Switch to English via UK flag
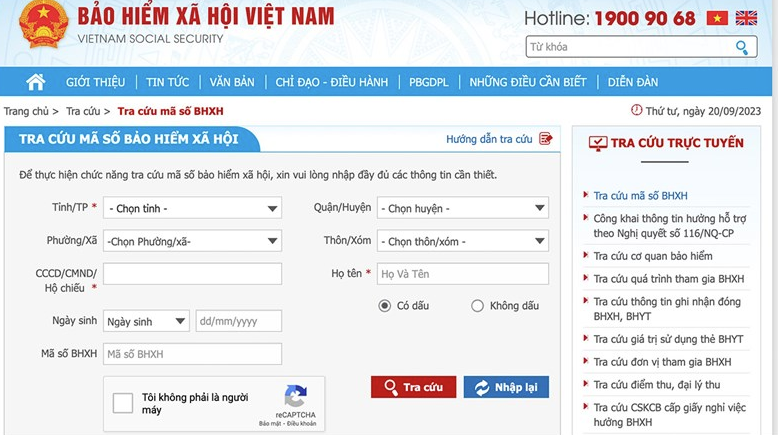The width and height of the screenshot is (778, 435). (746, 18)
